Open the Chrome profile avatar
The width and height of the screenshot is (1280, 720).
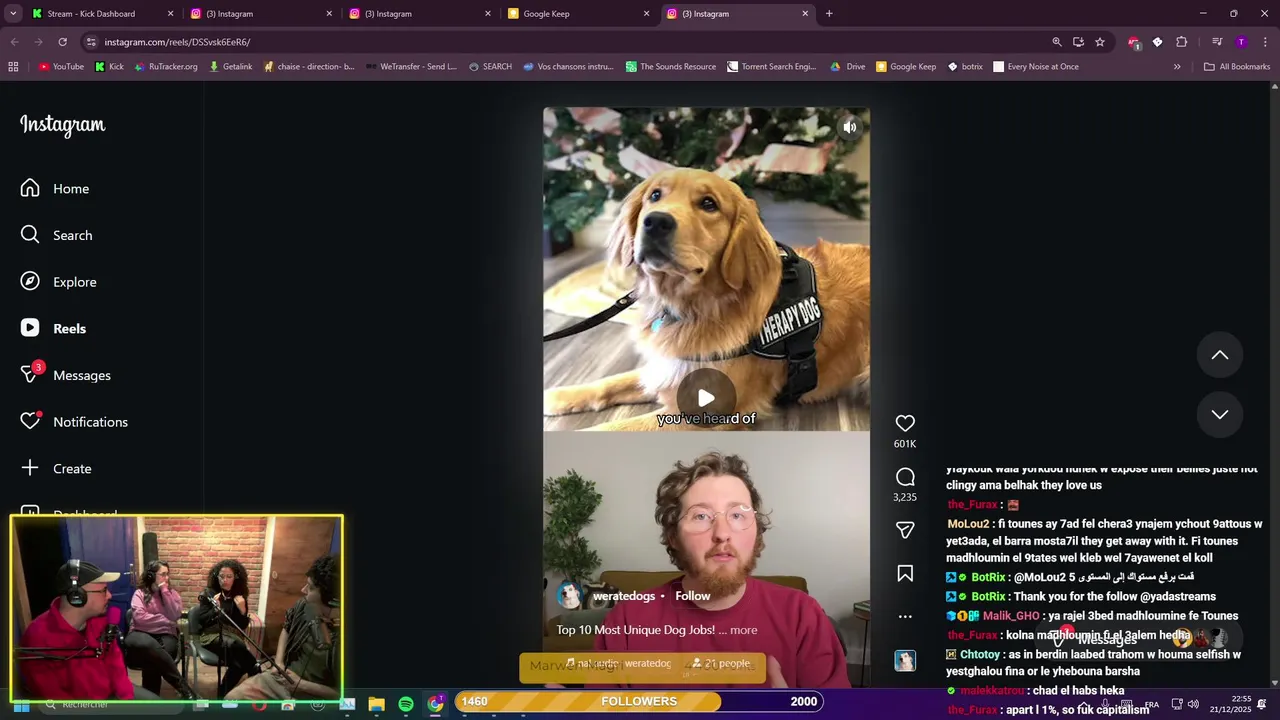pos(1241,42)
